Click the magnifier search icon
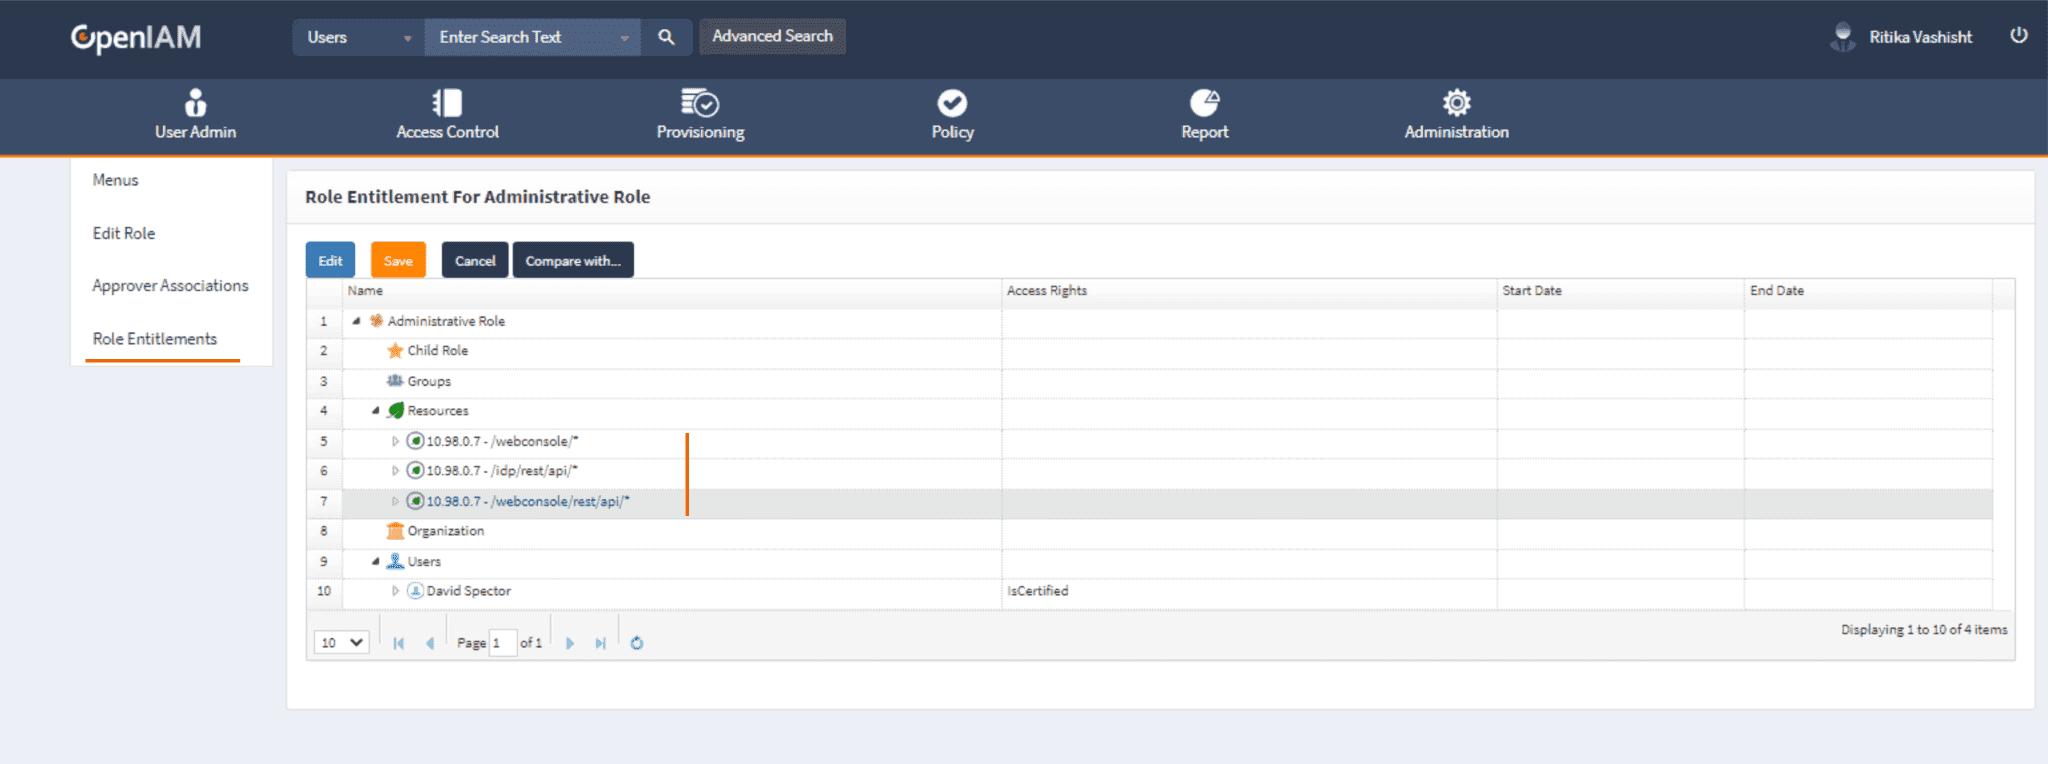The width and height of the screenshot is (2048, 764). coord(666,37)
